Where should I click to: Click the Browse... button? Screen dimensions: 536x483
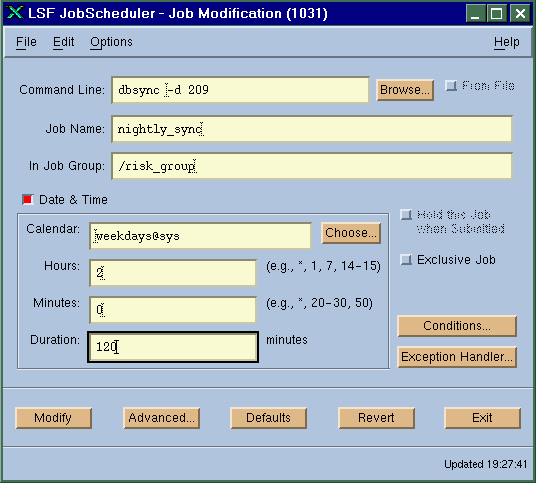tap(405, 90)
